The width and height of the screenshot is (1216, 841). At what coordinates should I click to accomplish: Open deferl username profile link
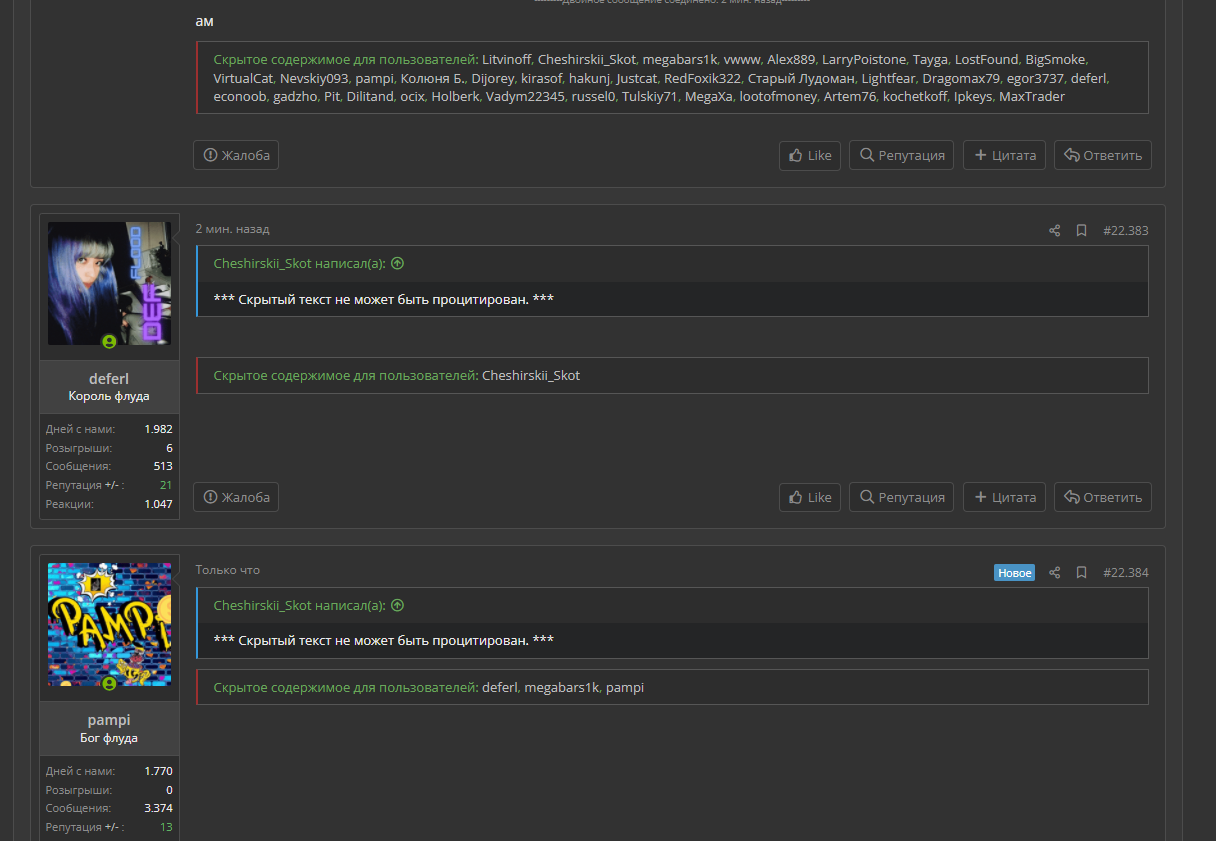coord(109,379)
